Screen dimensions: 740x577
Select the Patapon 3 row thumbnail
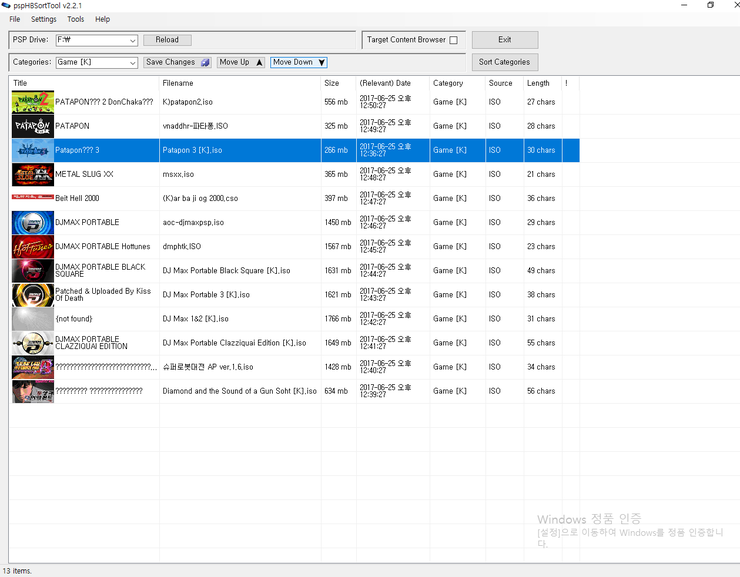point(33,150)
